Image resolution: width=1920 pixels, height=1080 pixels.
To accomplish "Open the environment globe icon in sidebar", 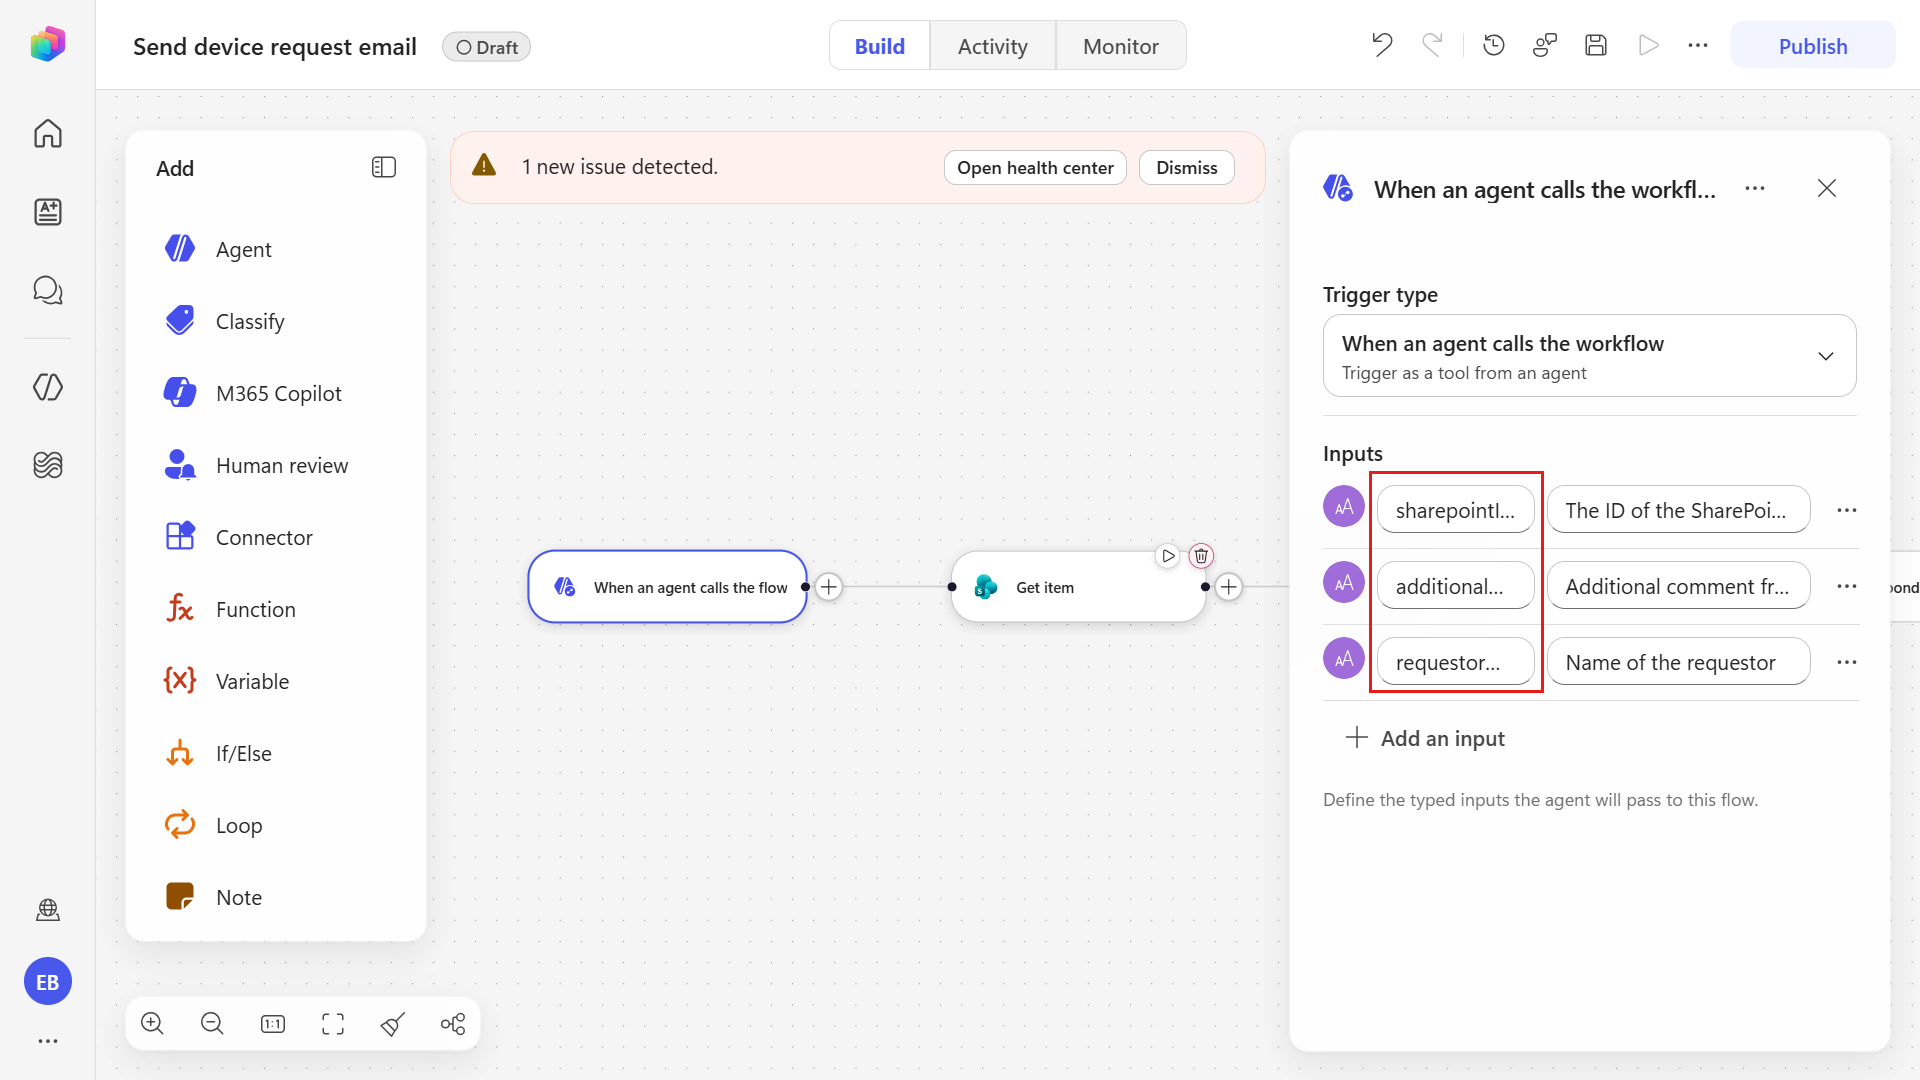I will coord(48,909).
